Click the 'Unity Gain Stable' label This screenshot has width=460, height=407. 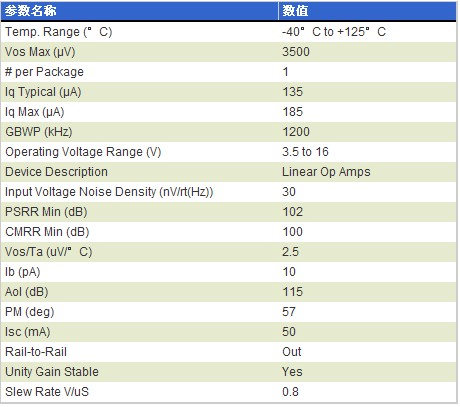tap(52, 372)
